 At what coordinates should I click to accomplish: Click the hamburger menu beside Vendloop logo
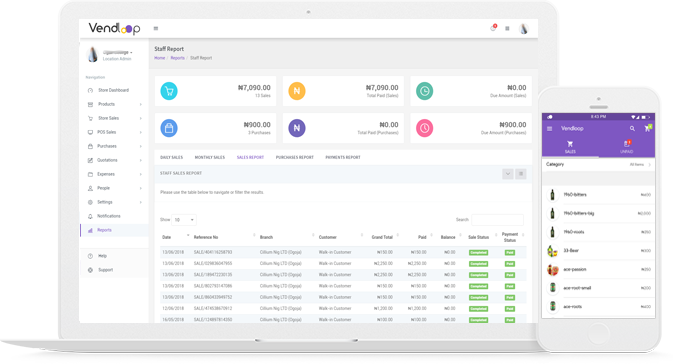(156, 28)
